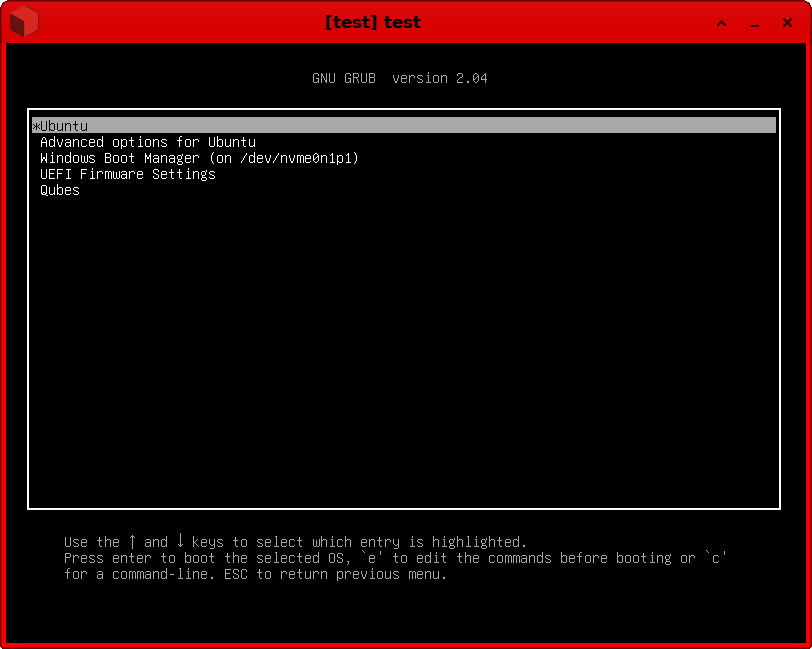Pick the UEFI Firmware Settings entry
Screen dimensions: 812x649
pos(127,174)
